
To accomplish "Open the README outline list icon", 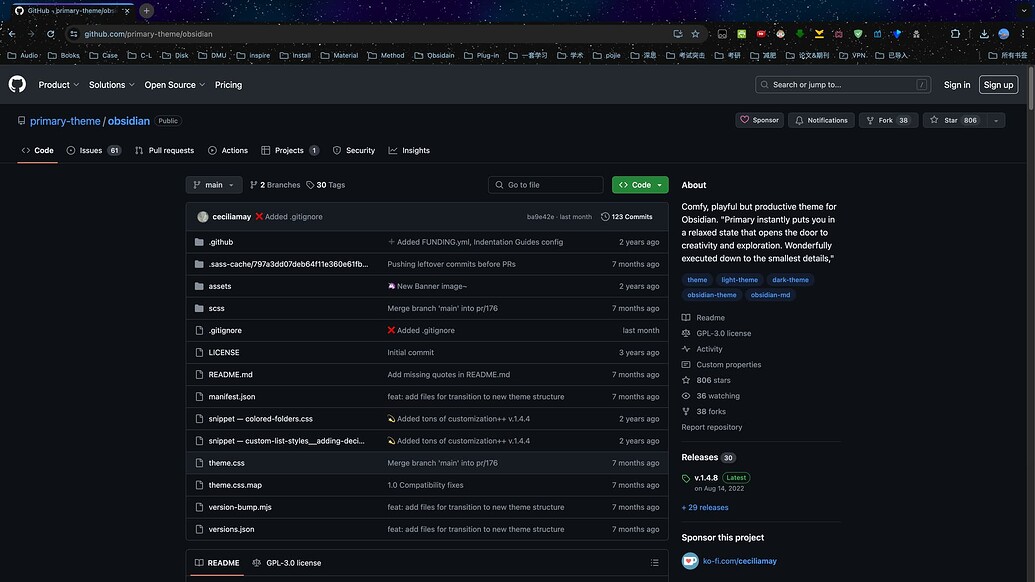I will coord(654,563).
